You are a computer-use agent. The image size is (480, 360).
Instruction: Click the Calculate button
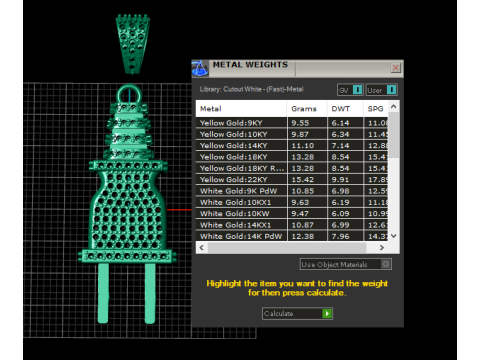[x=297, y=313]
